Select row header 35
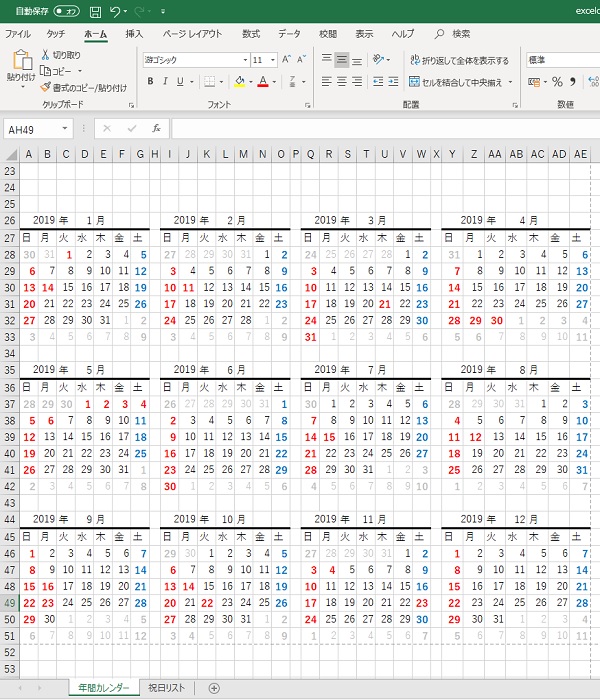The width and height of the screenshot is (600, 700). pos(10,370)
